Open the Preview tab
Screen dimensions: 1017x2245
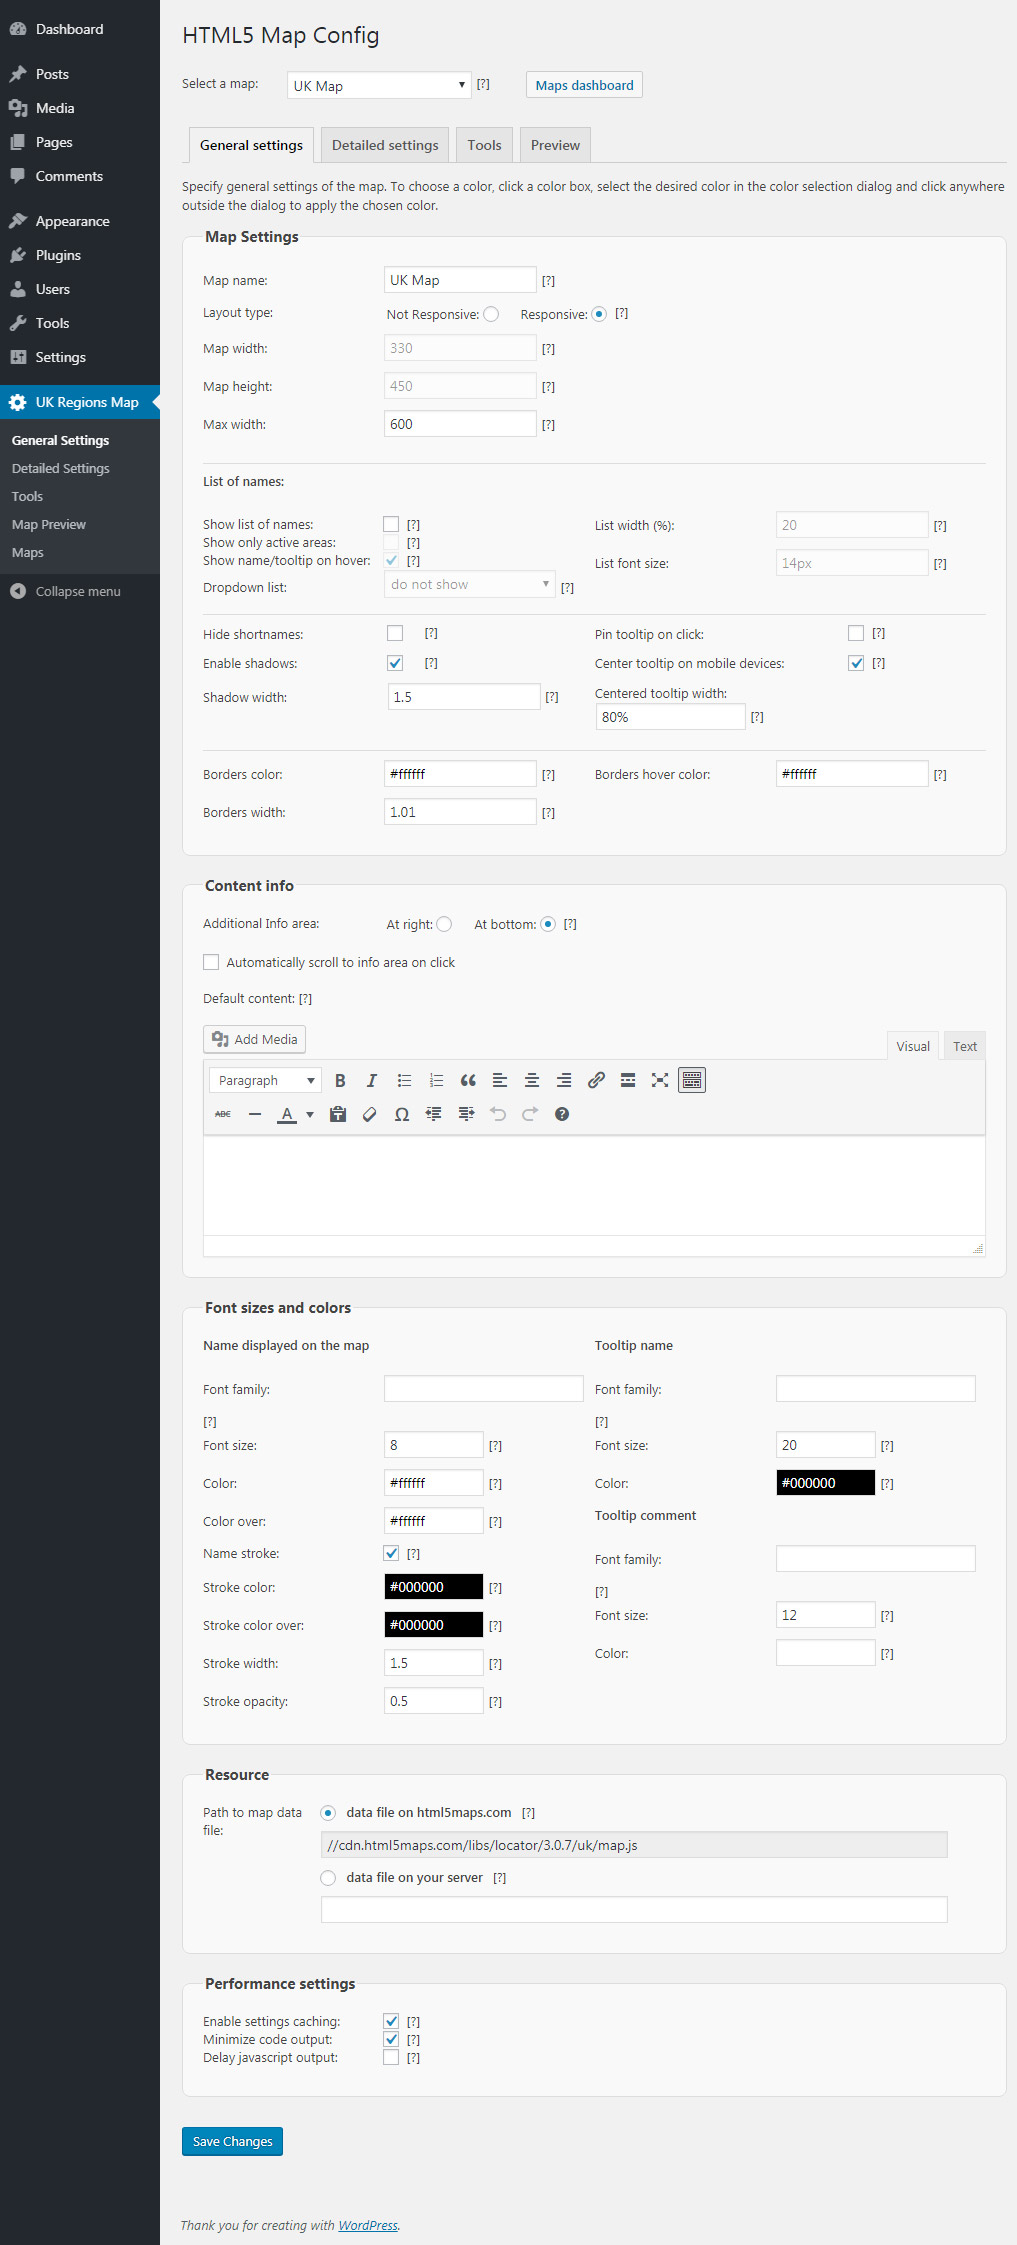555,145
